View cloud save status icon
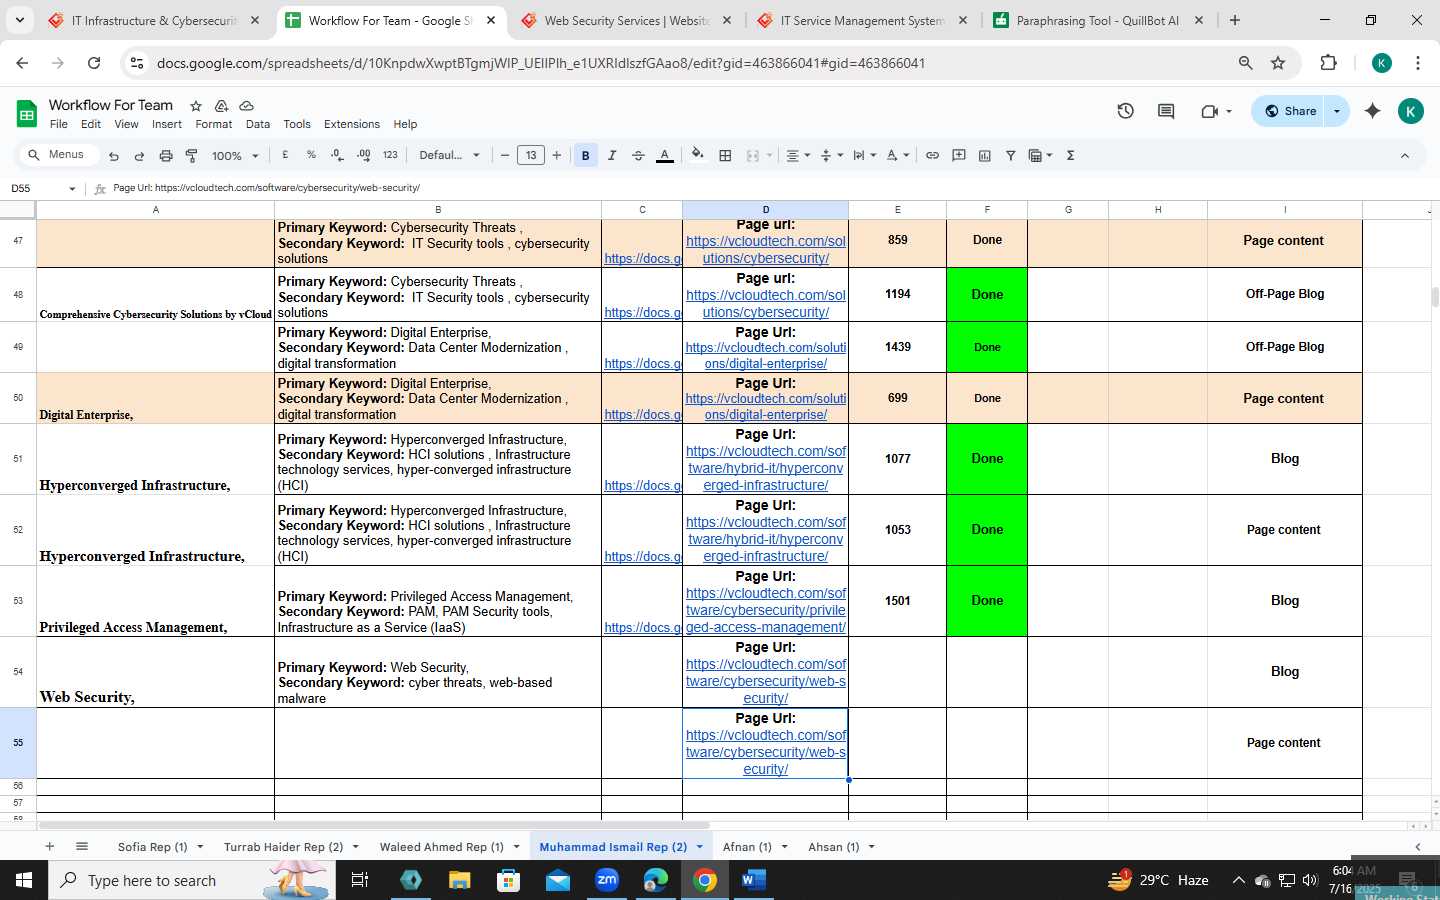Viewport: 1440px width, 900px height. (246, 105)
